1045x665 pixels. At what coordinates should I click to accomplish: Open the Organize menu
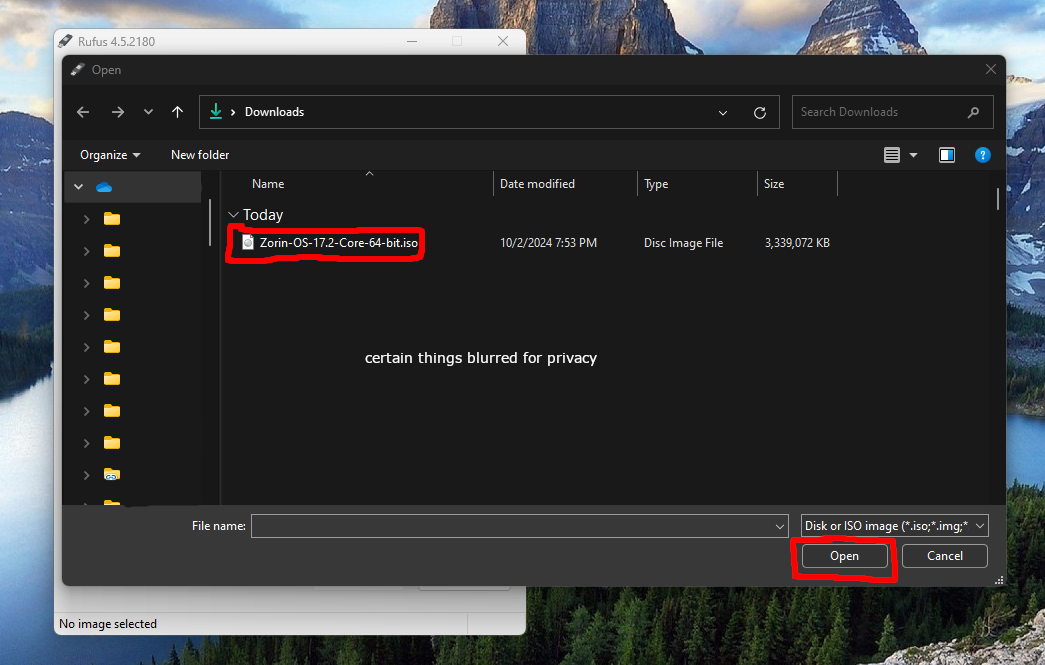(110, 155)
